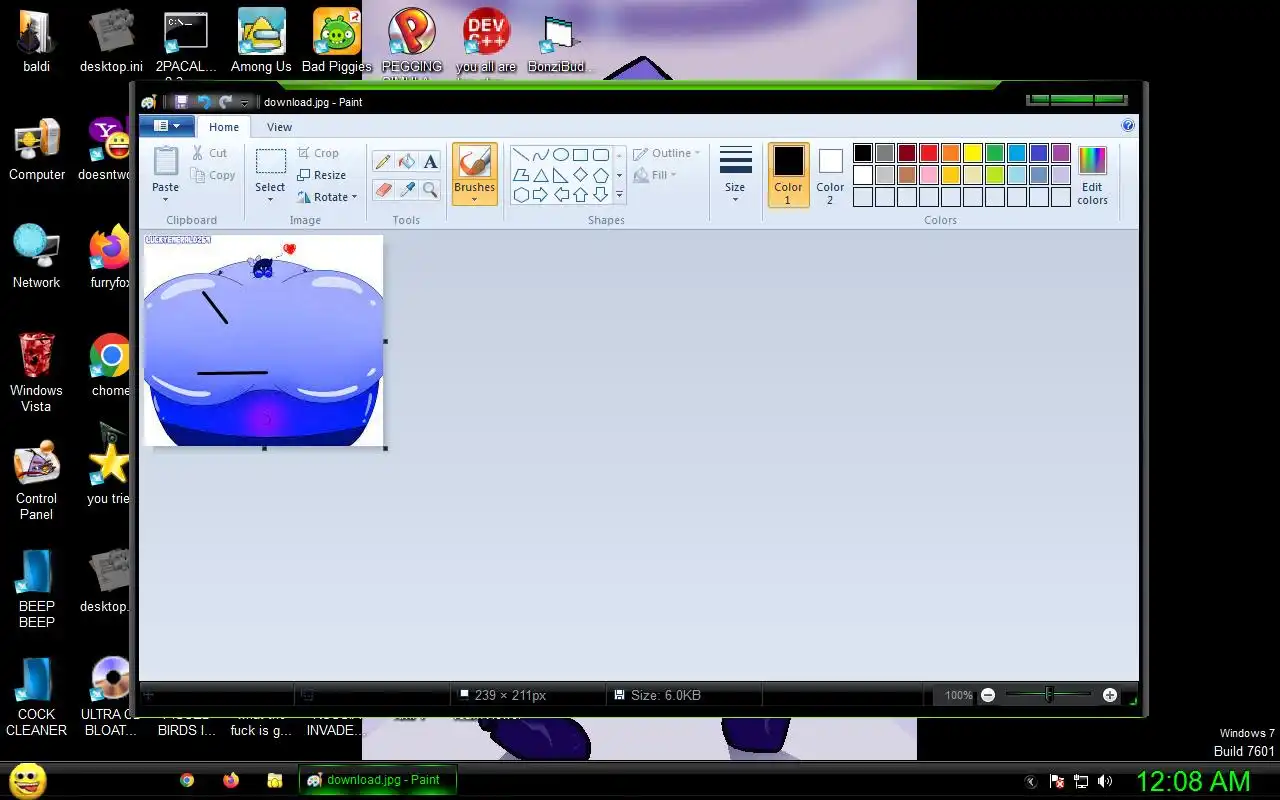Image resolution: width=1280 pixels, height=800 pixels.
Task: Choose the Rectangle shape
Action: pyautogui.click(x=581, y=155)
